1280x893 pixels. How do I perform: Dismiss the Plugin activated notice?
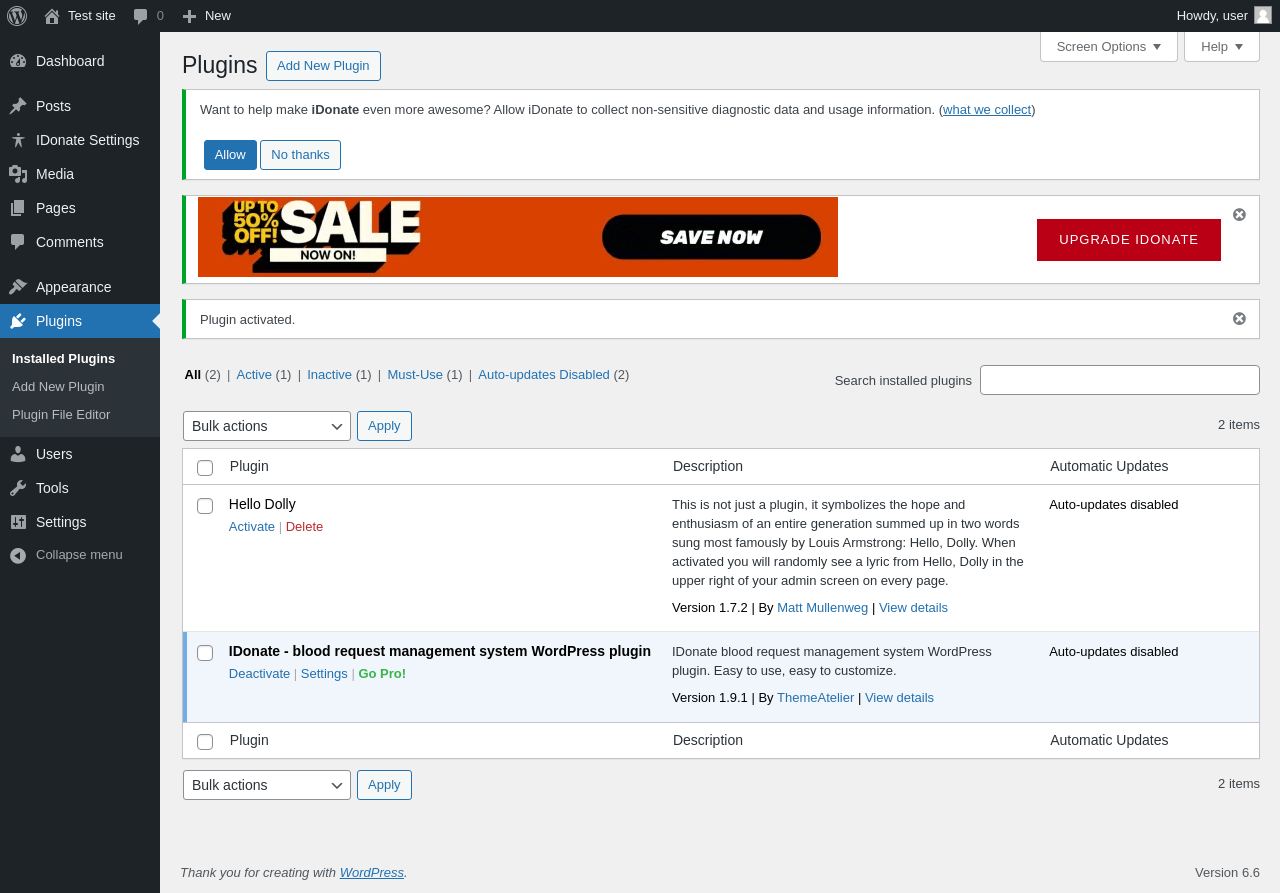pos(1239,318)
